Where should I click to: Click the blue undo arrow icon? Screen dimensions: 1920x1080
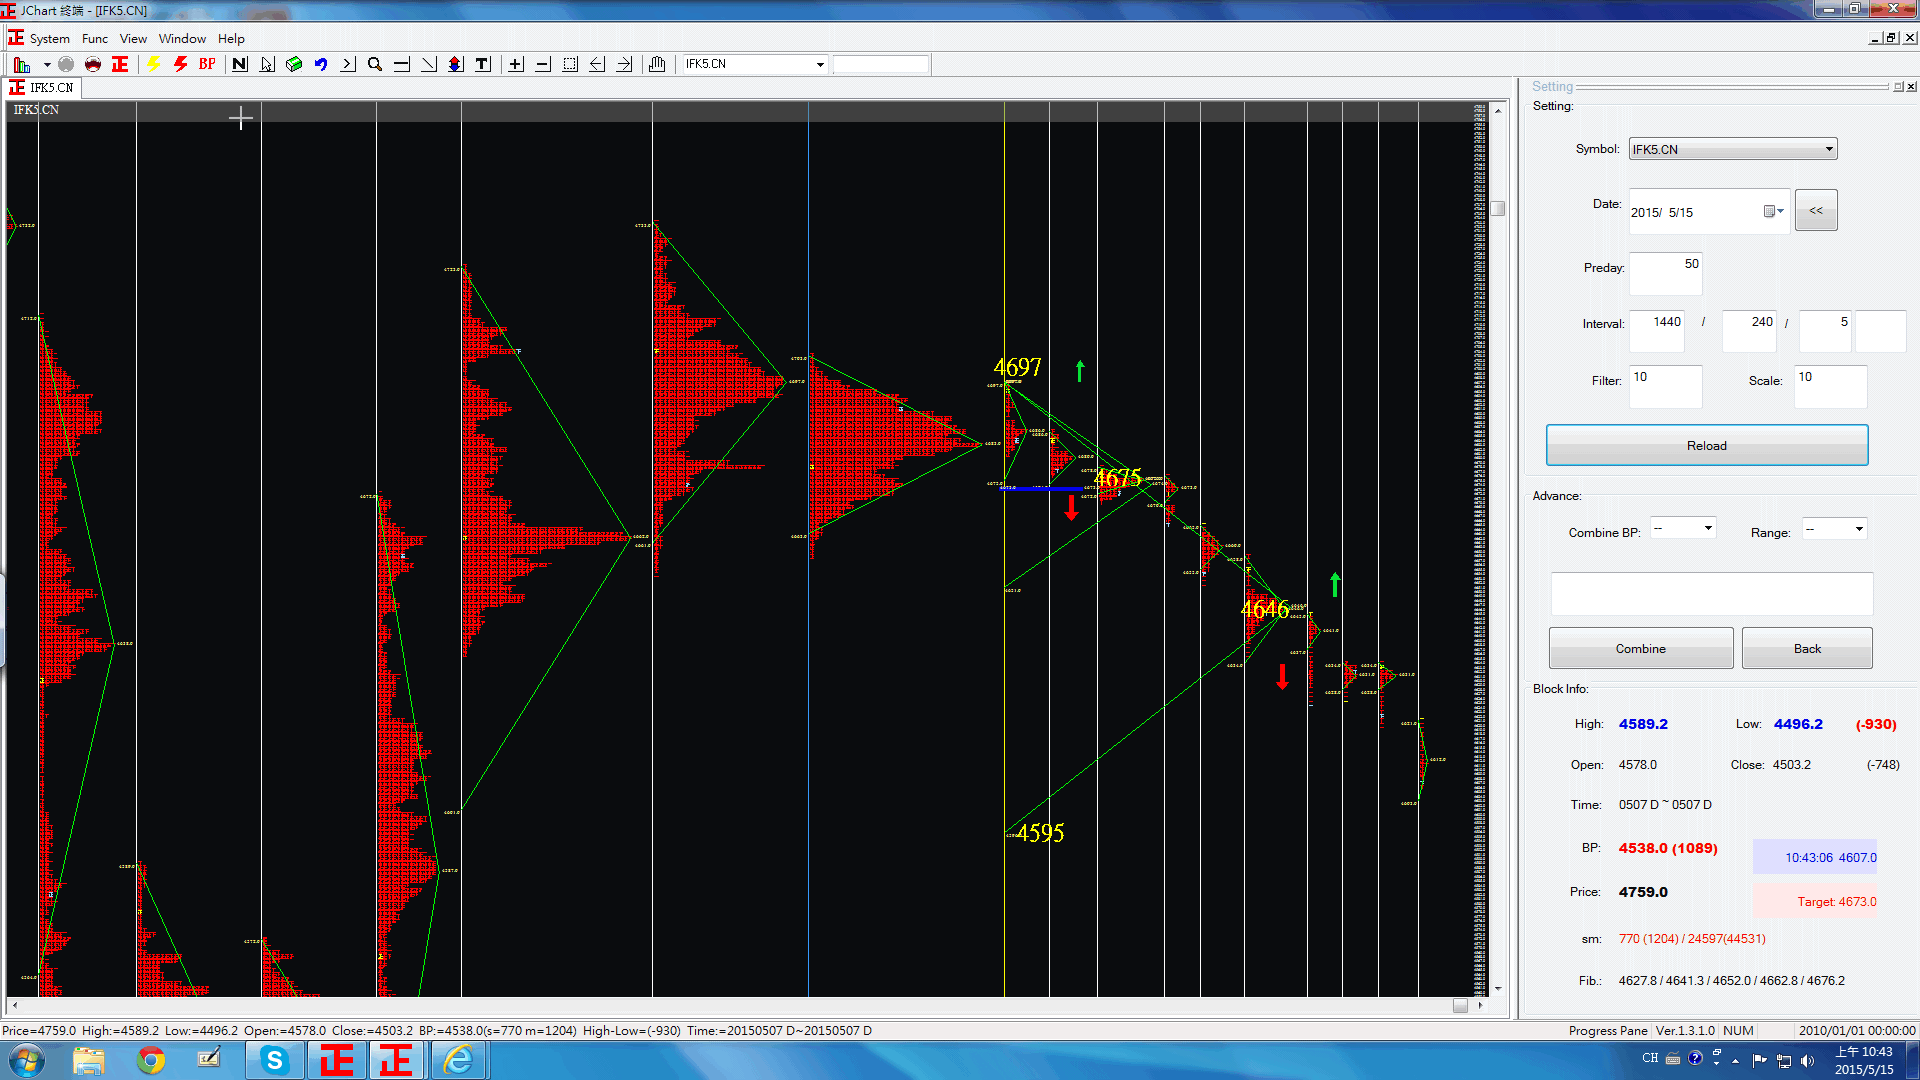tap(321, 64)
